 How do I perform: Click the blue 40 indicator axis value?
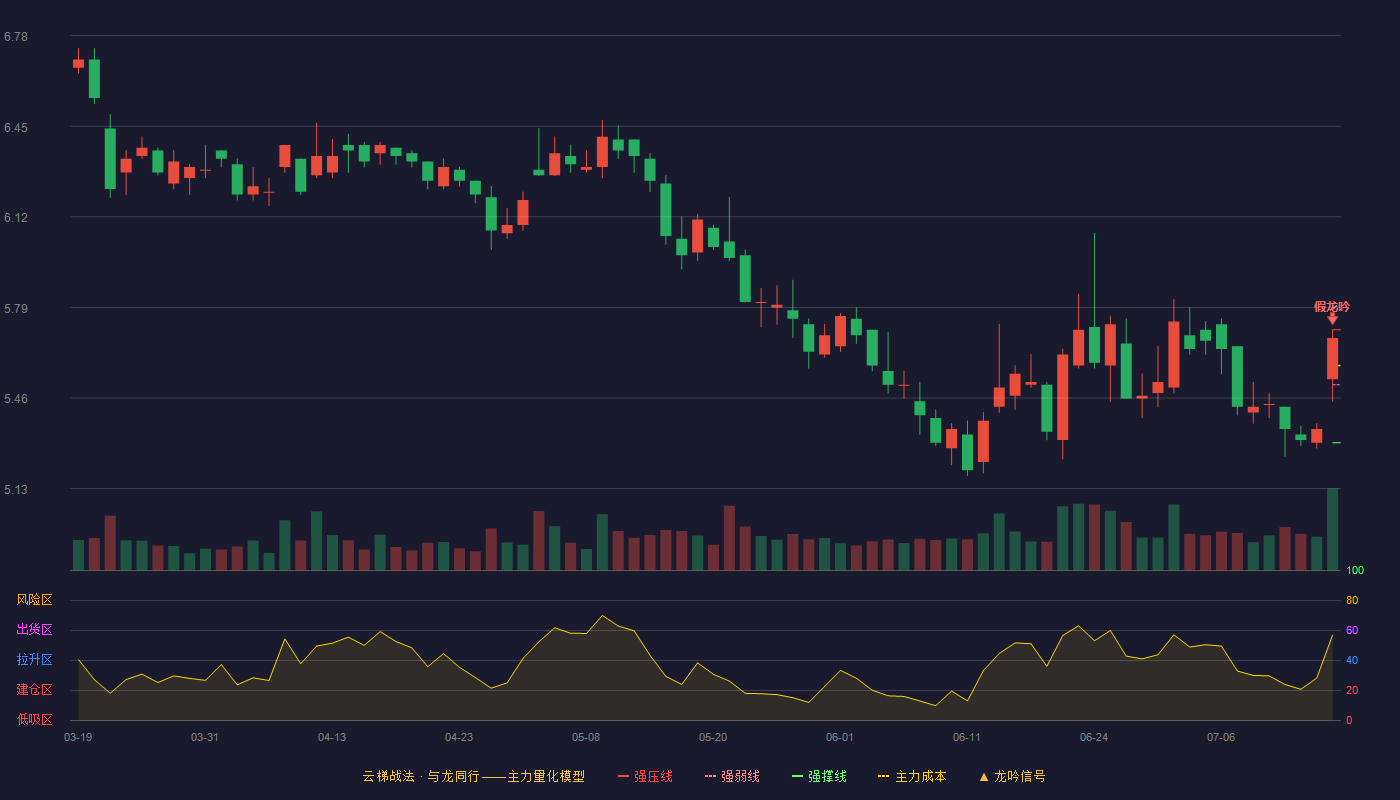pos(1352,660)
